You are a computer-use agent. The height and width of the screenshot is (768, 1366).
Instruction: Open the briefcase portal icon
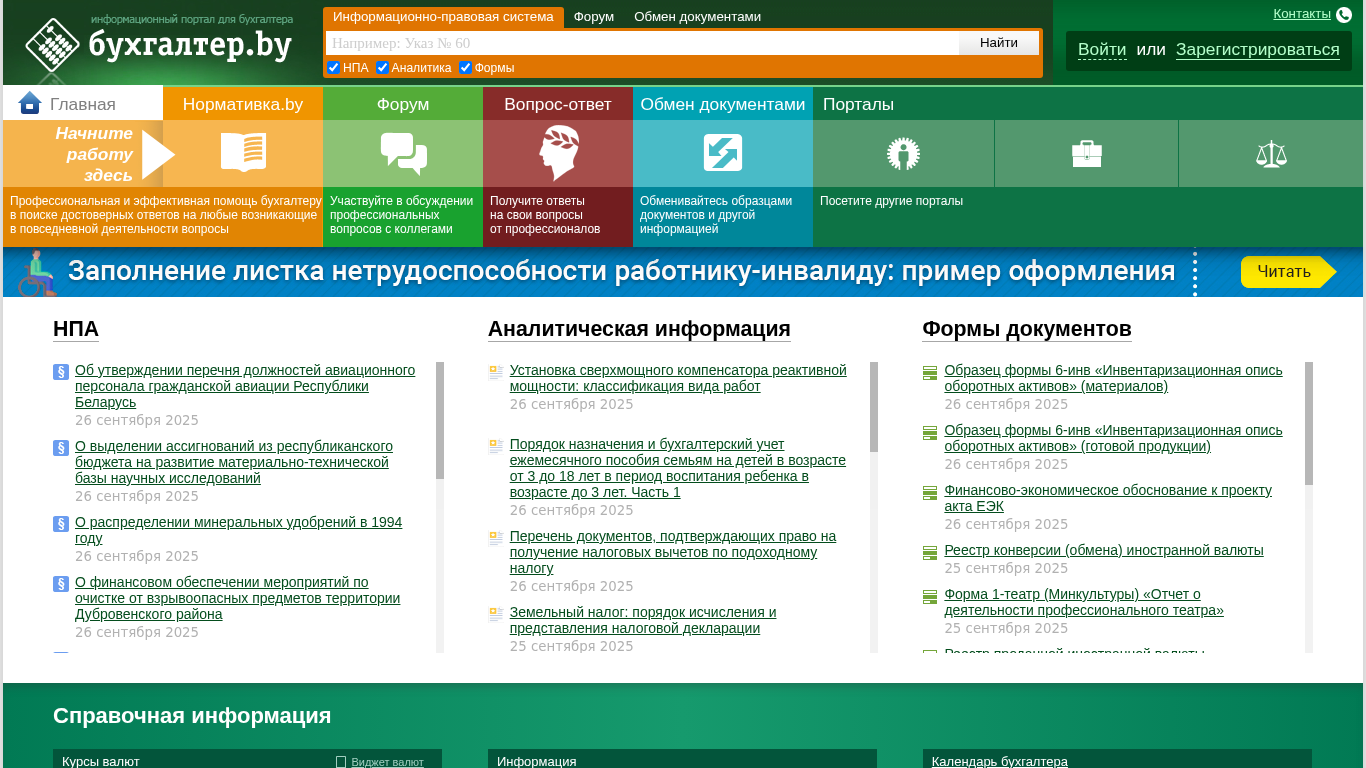(1086, 154)
